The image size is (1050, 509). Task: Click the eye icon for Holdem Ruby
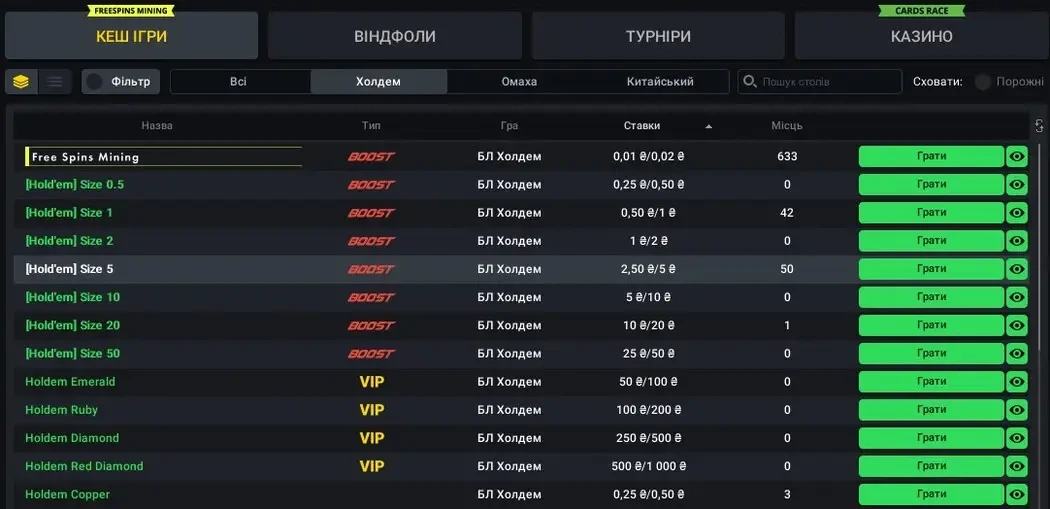[x=1017, y=410]
